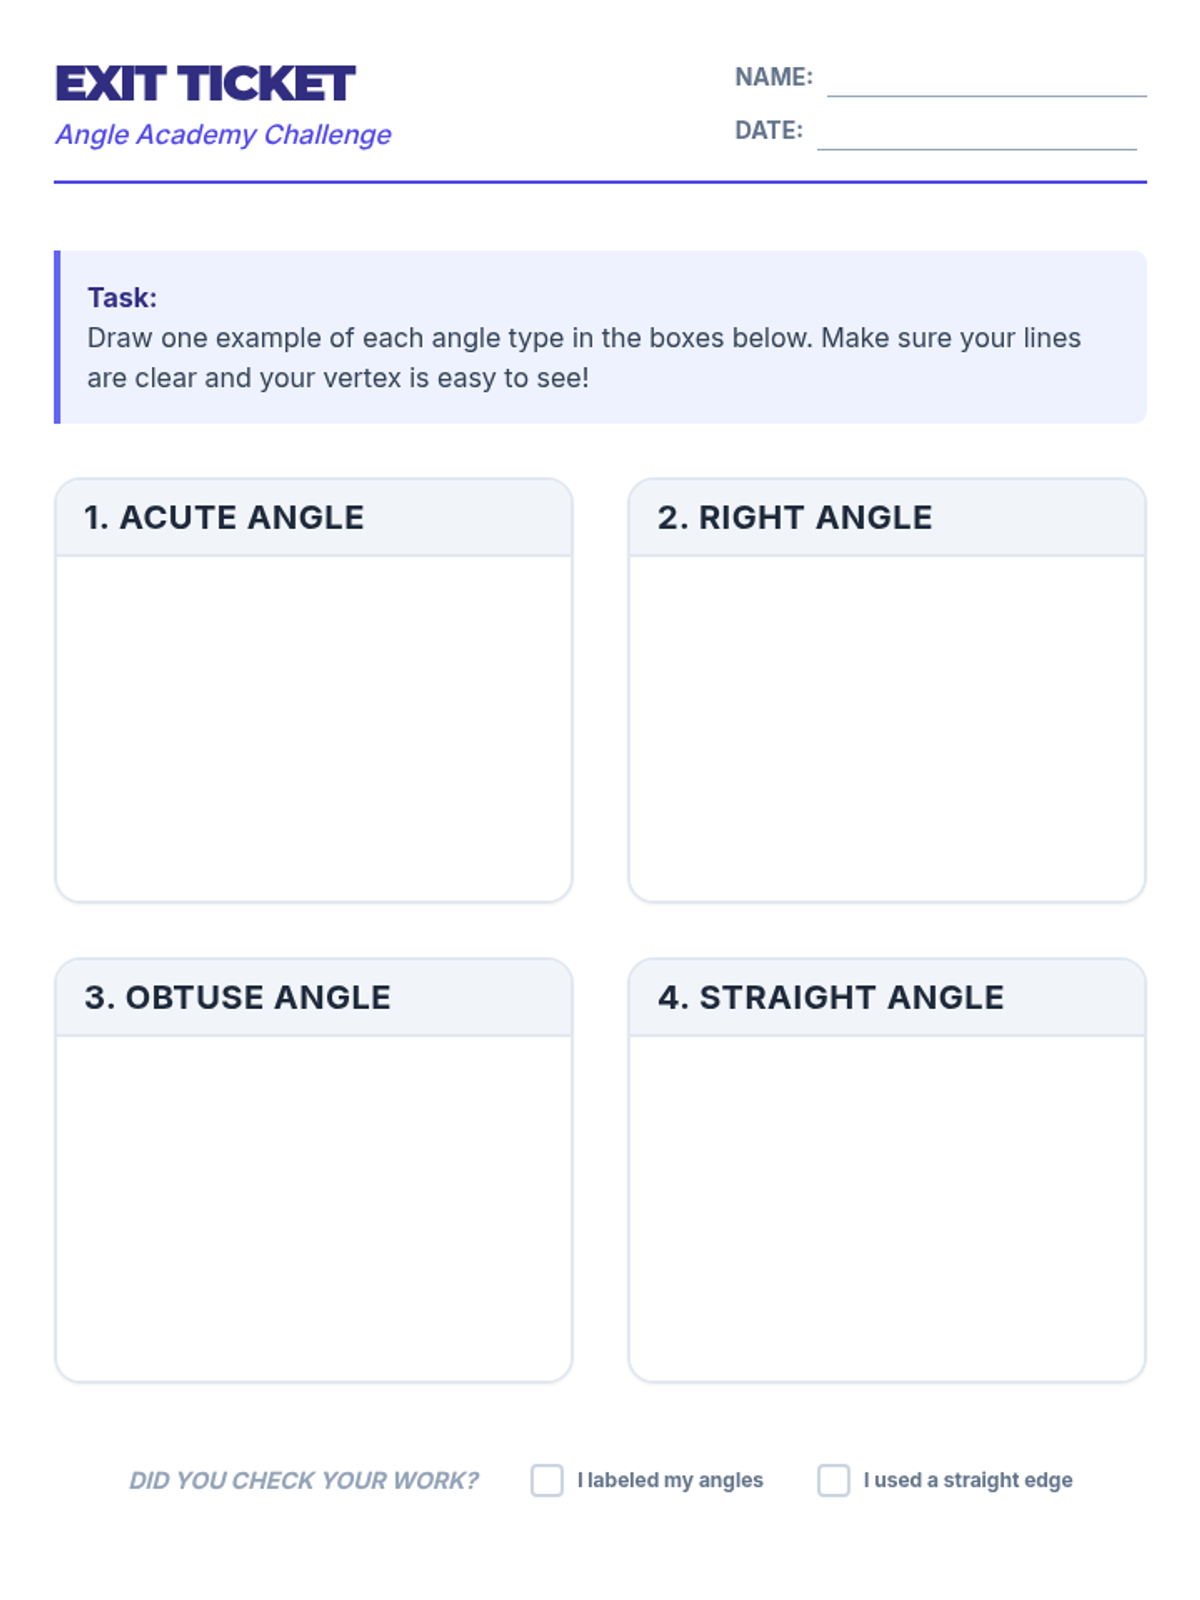Select the '3. OBTUSE ANGLE' header
The height and width of the screenshot is (1600, 1200).
tap(238, 997)
